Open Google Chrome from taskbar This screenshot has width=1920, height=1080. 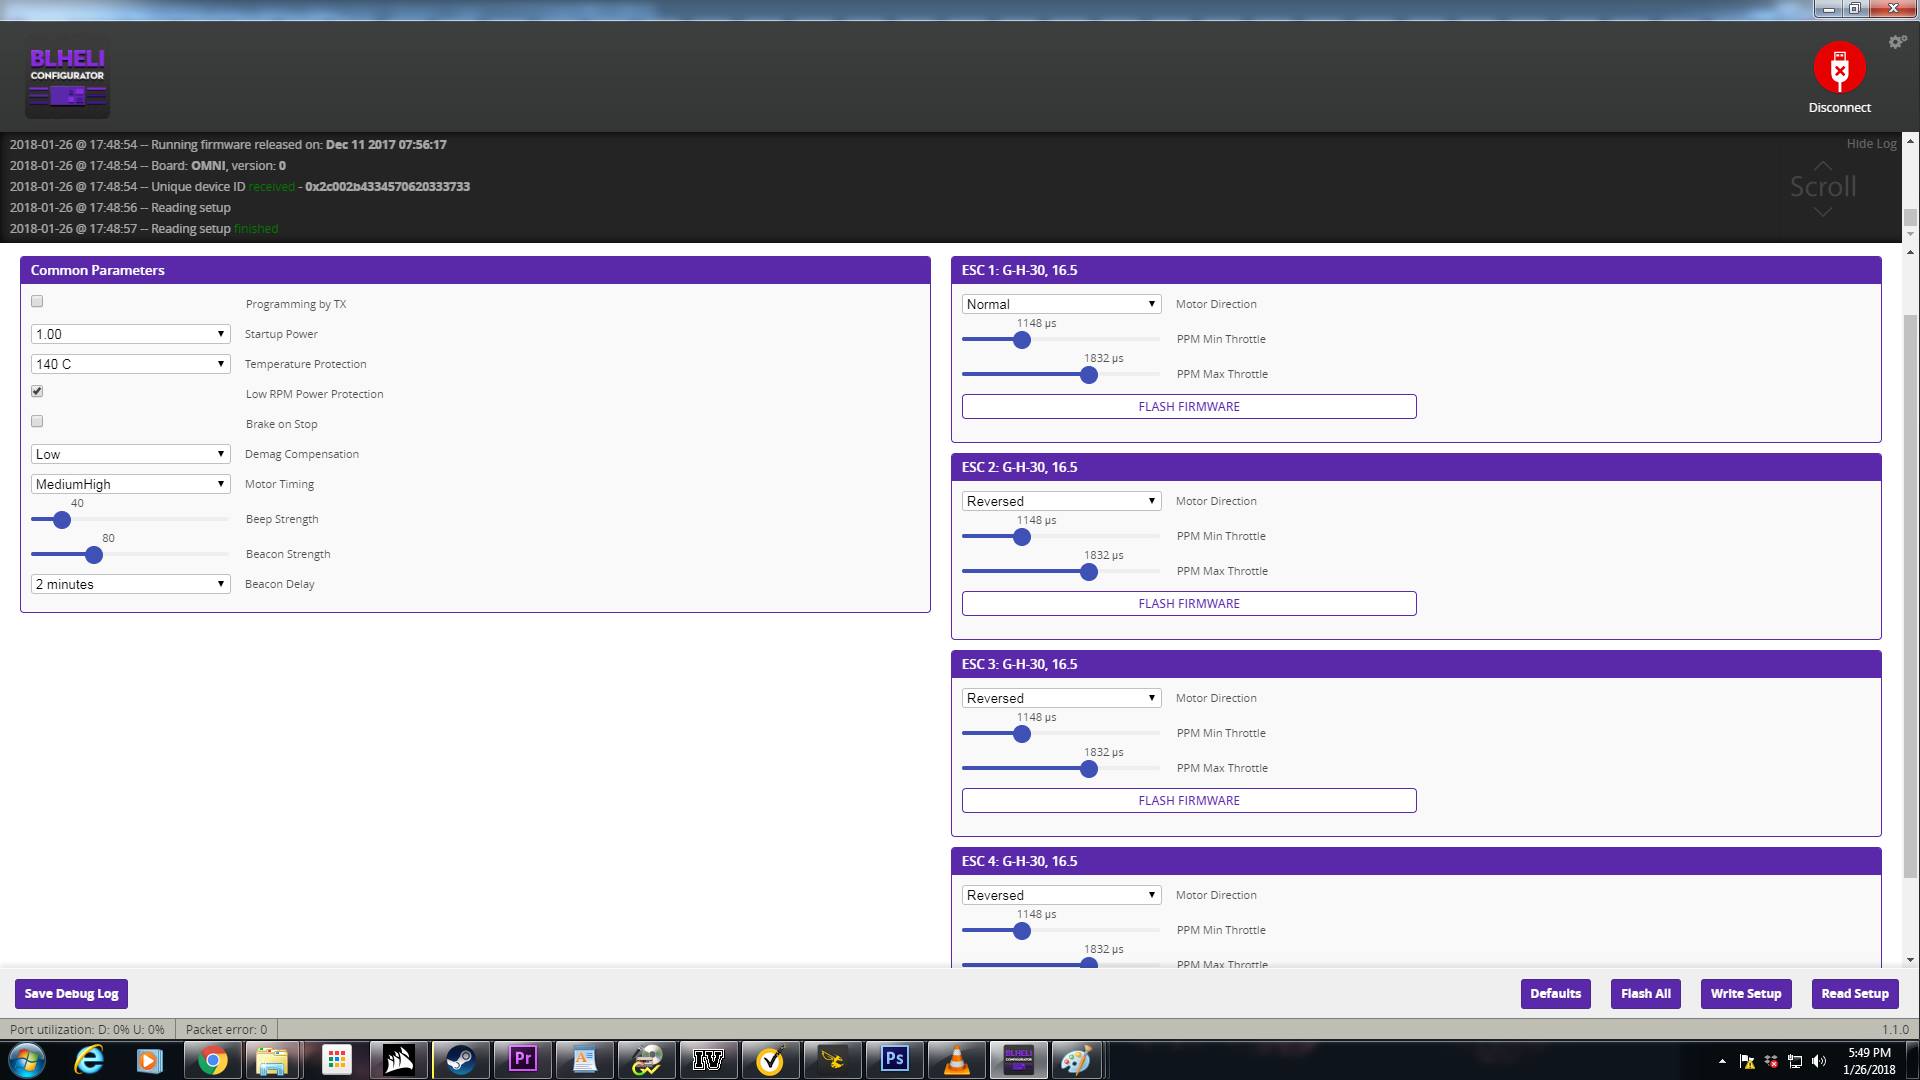coord(212,1060)
